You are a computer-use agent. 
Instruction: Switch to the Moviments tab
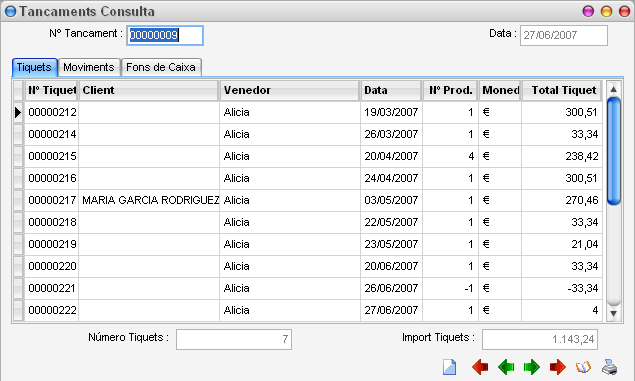tap(89, 67)
